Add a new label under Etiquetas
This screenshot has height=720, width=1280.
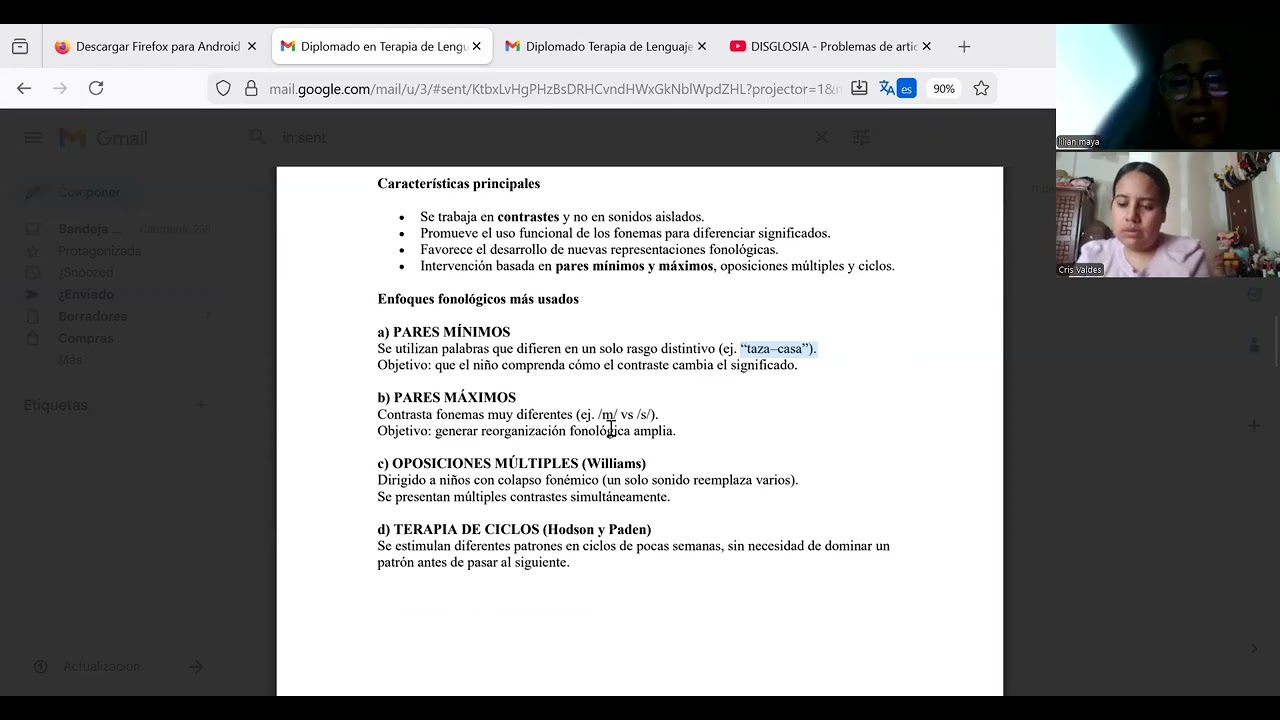201,405
